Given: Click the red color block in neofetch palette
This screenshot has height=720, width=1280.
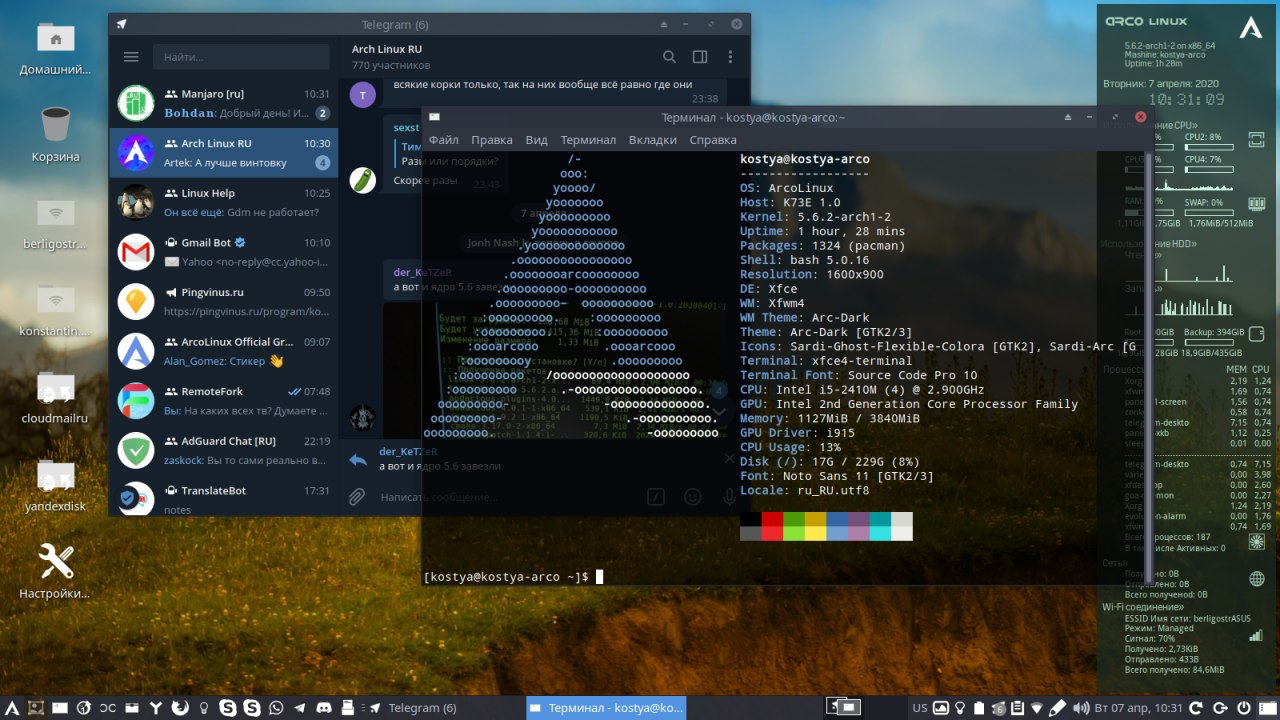Looking at the screenshot, I should coord(772,526).
